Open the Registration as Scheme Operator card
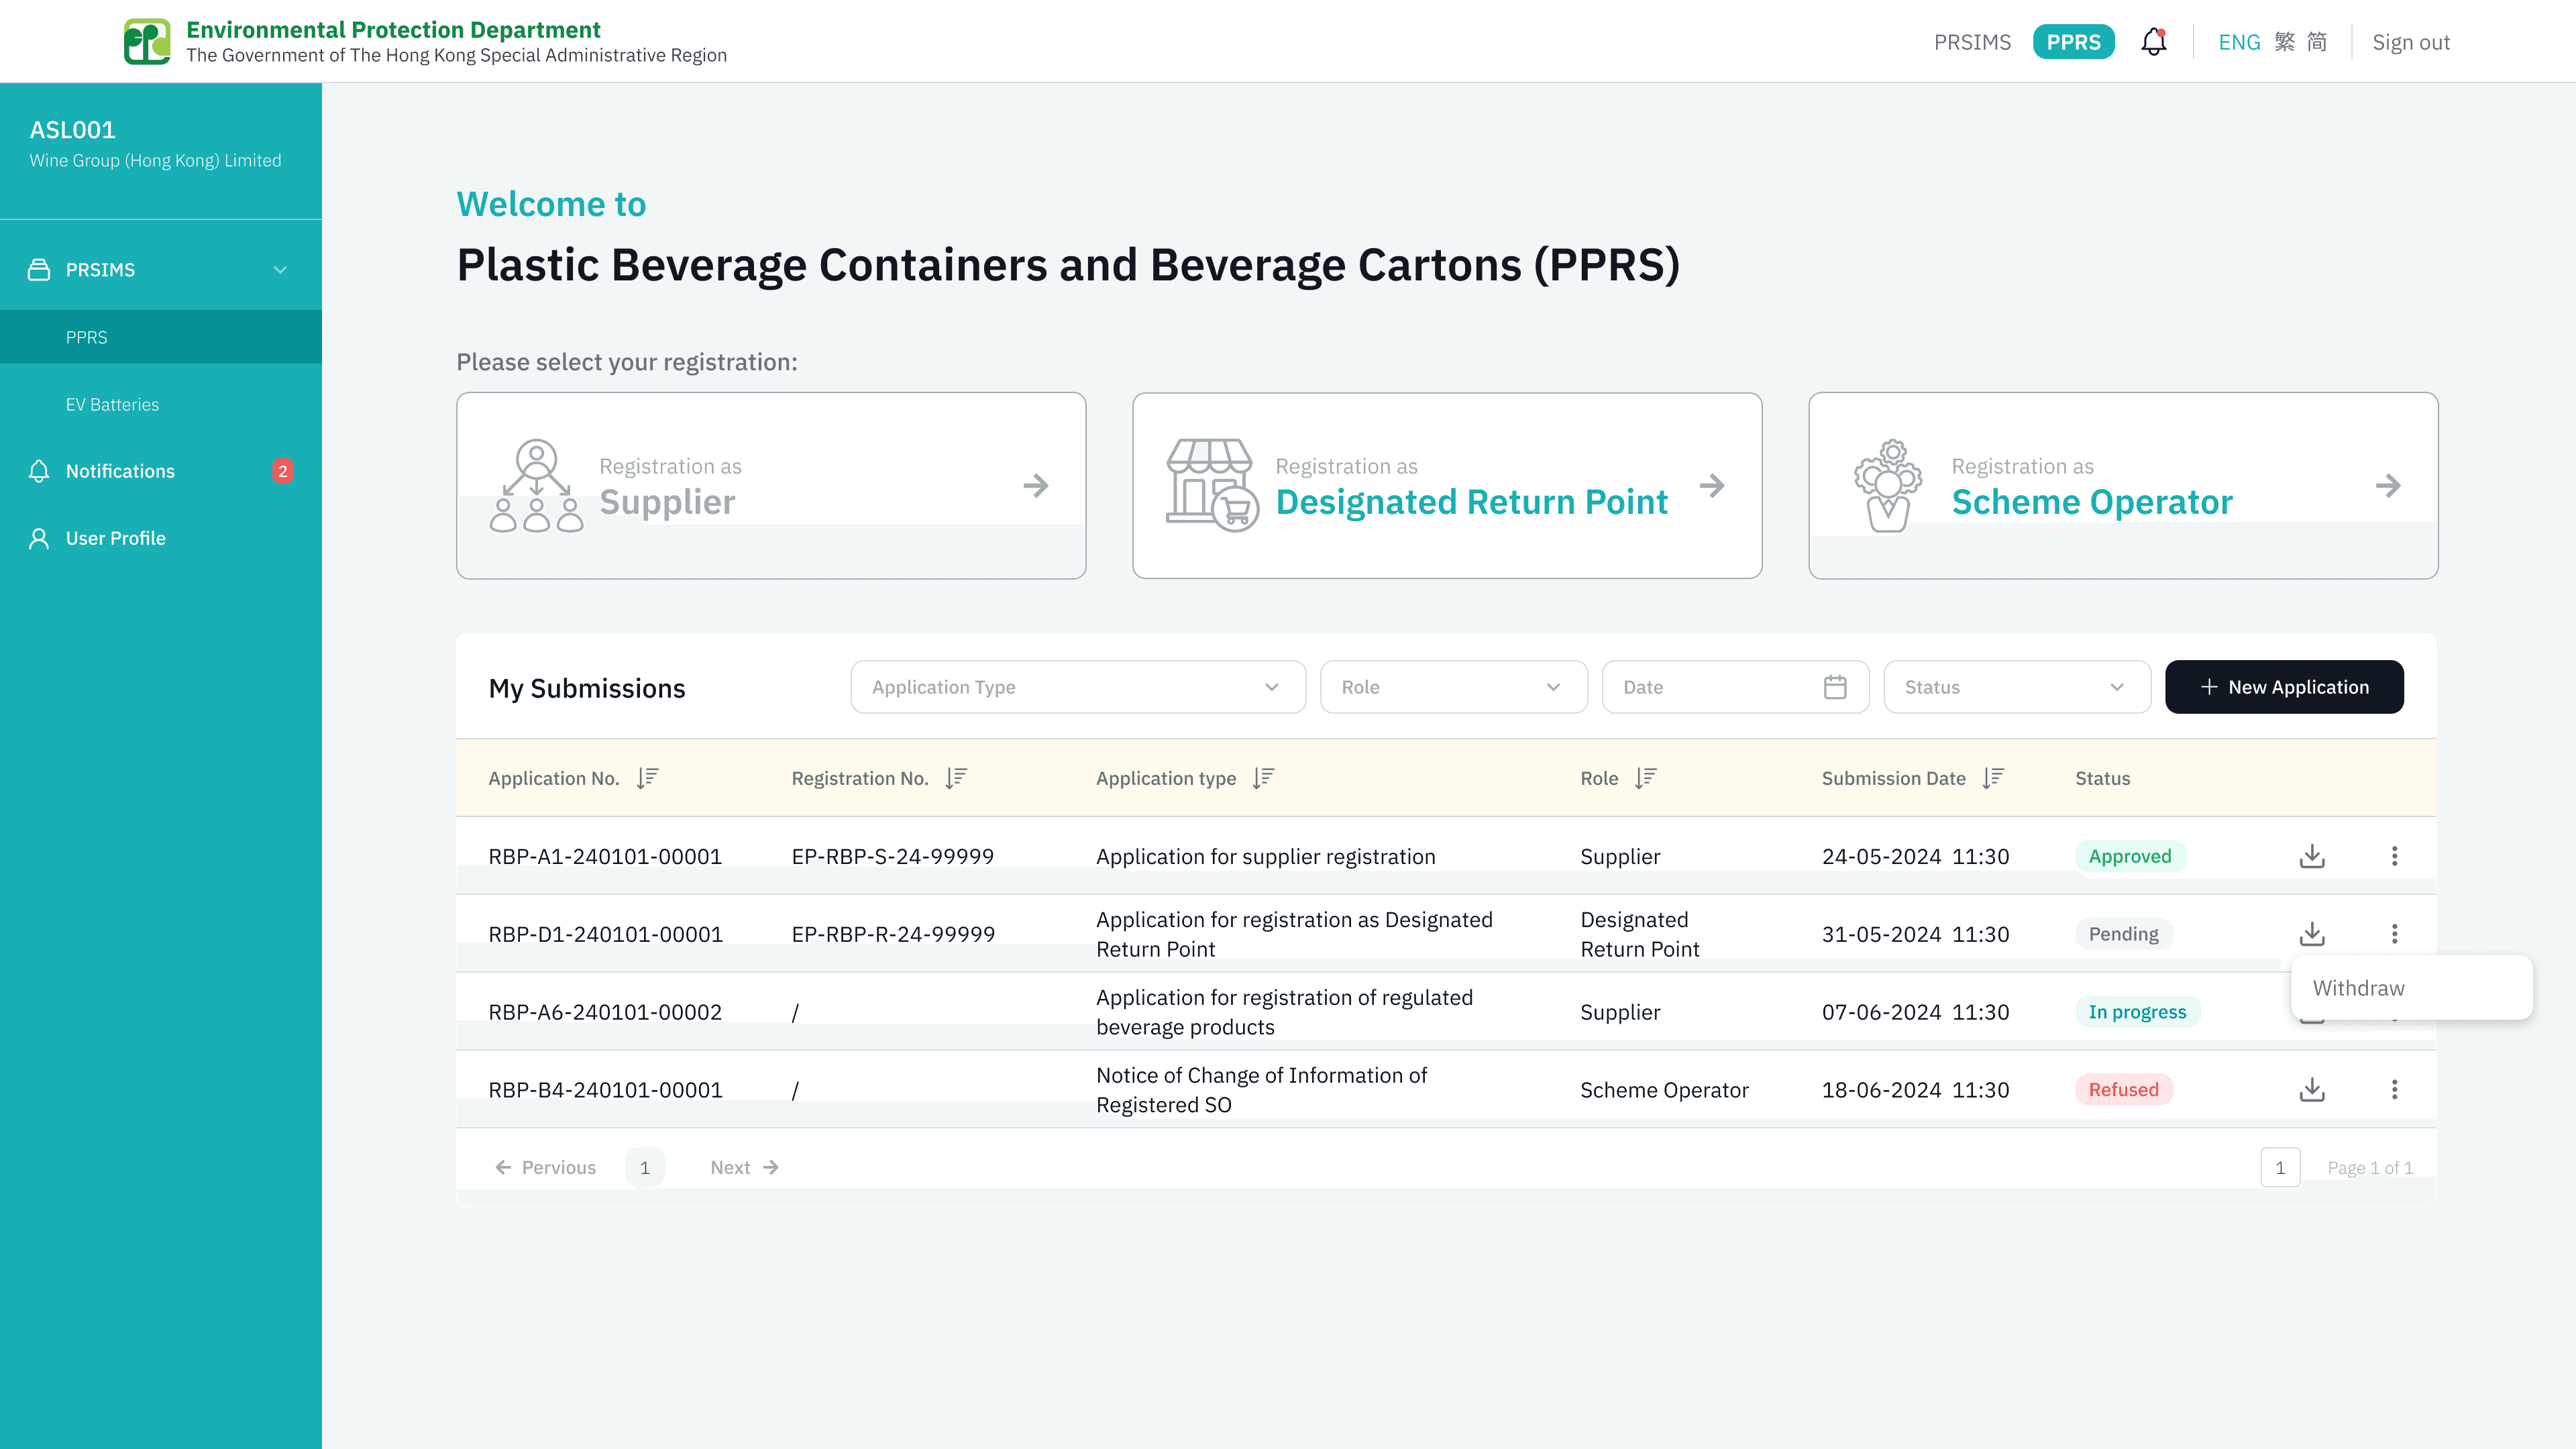 coord(2122,485)
